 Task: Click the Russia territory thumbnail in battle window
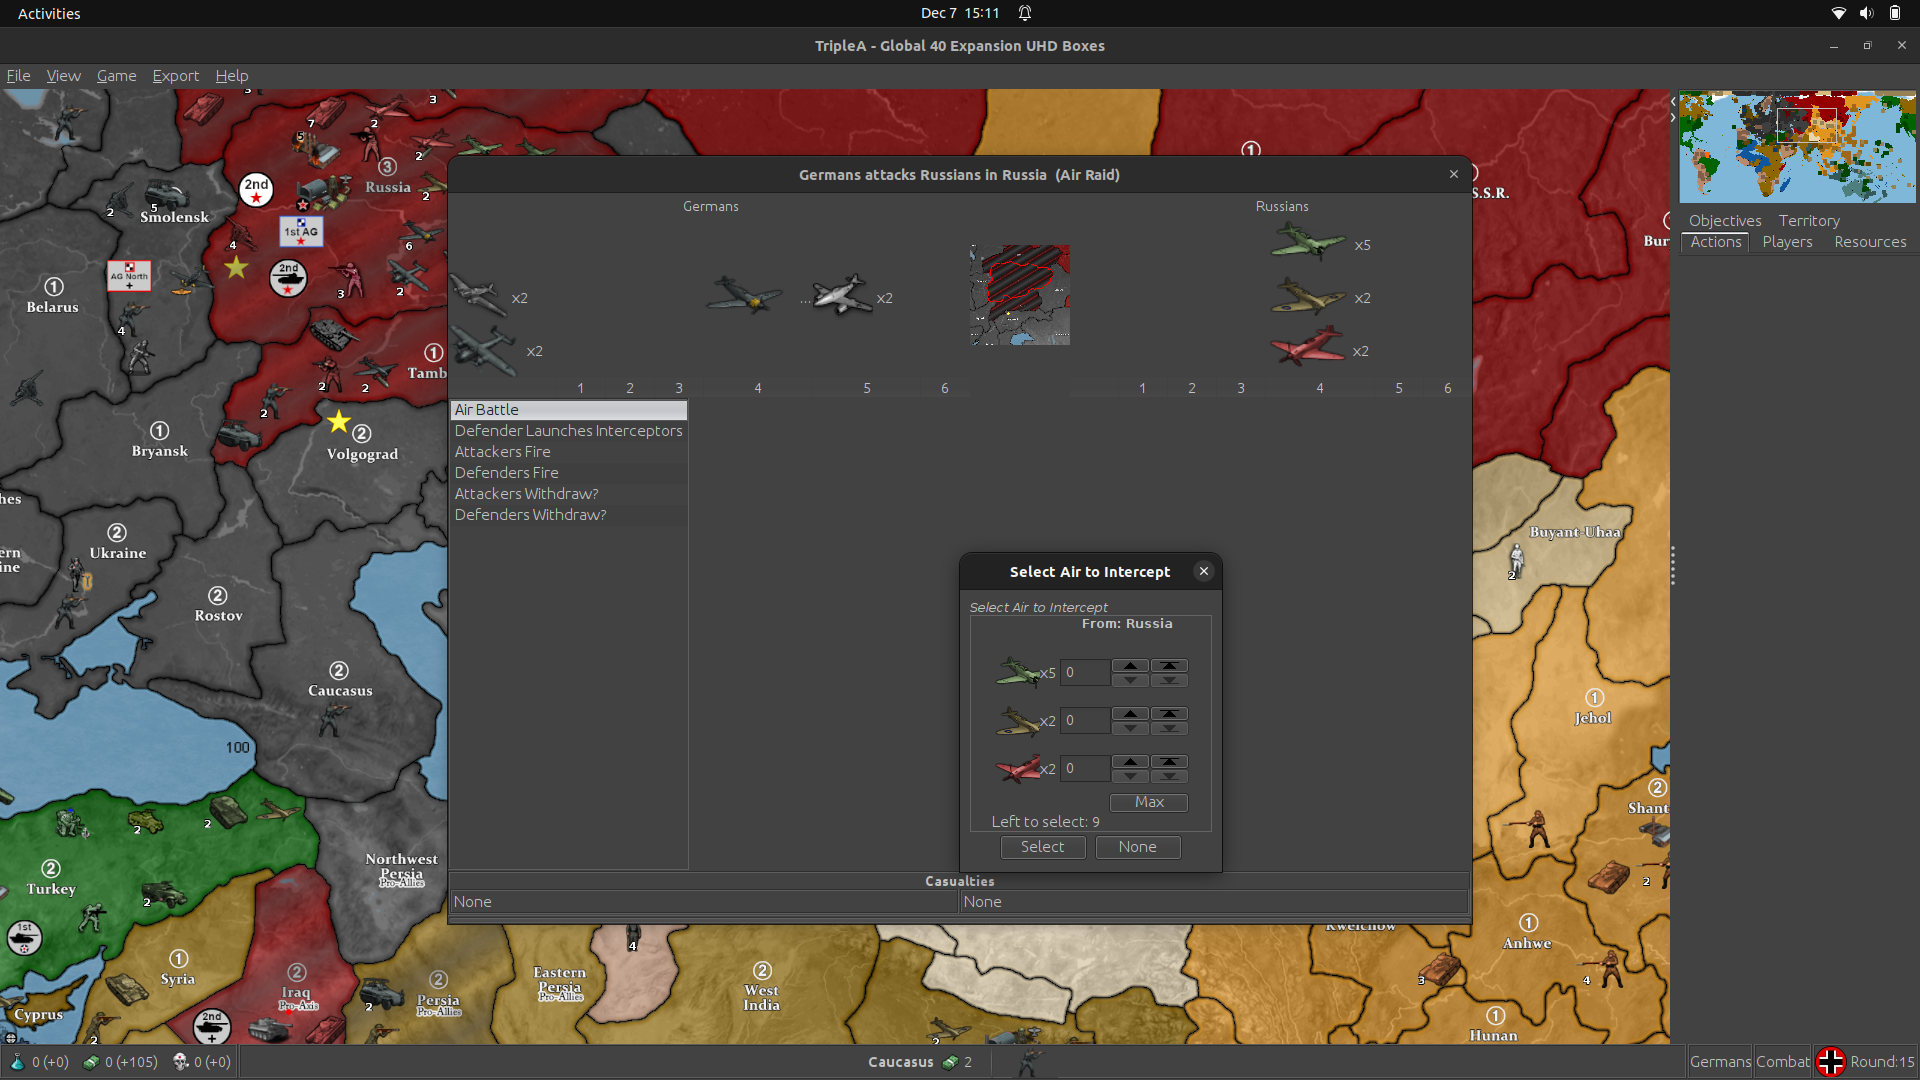1020,295
